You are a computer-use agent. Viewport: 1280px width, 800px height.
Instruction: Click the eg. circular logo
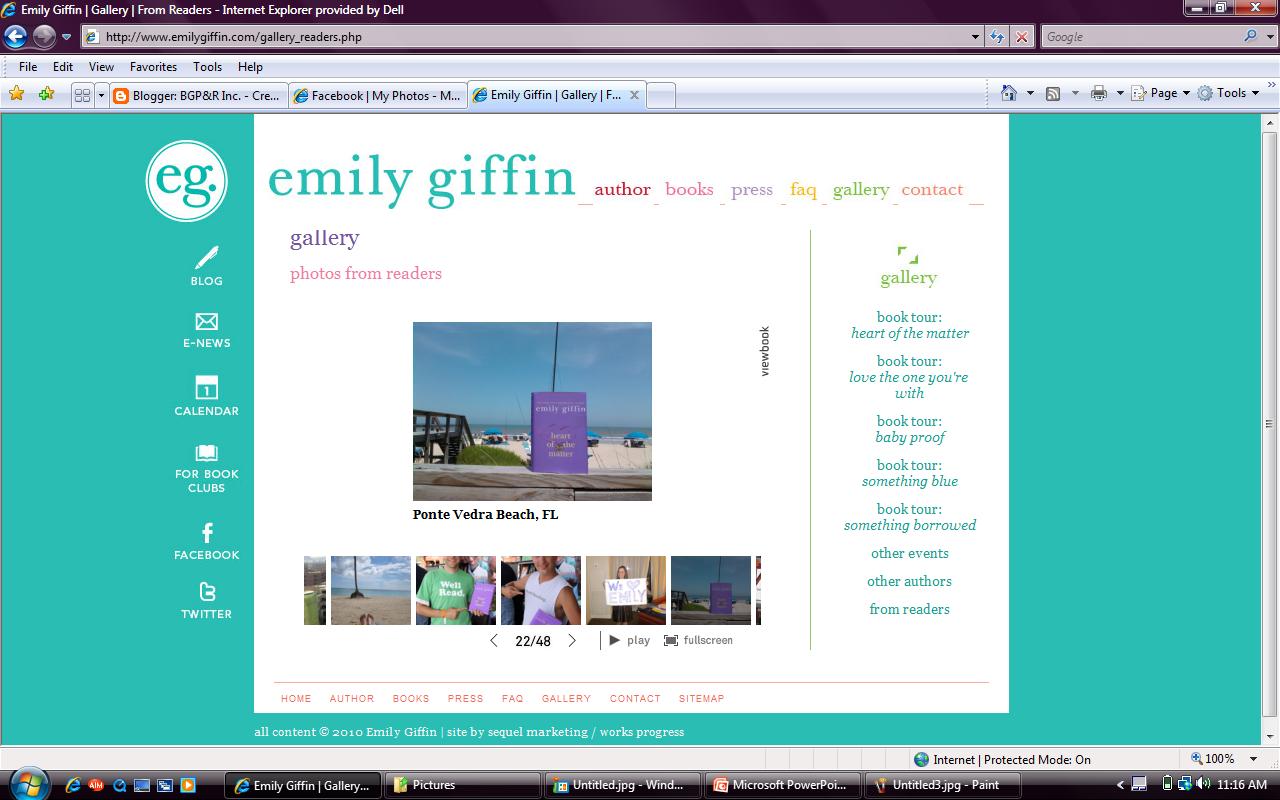(x=187, y=181)
